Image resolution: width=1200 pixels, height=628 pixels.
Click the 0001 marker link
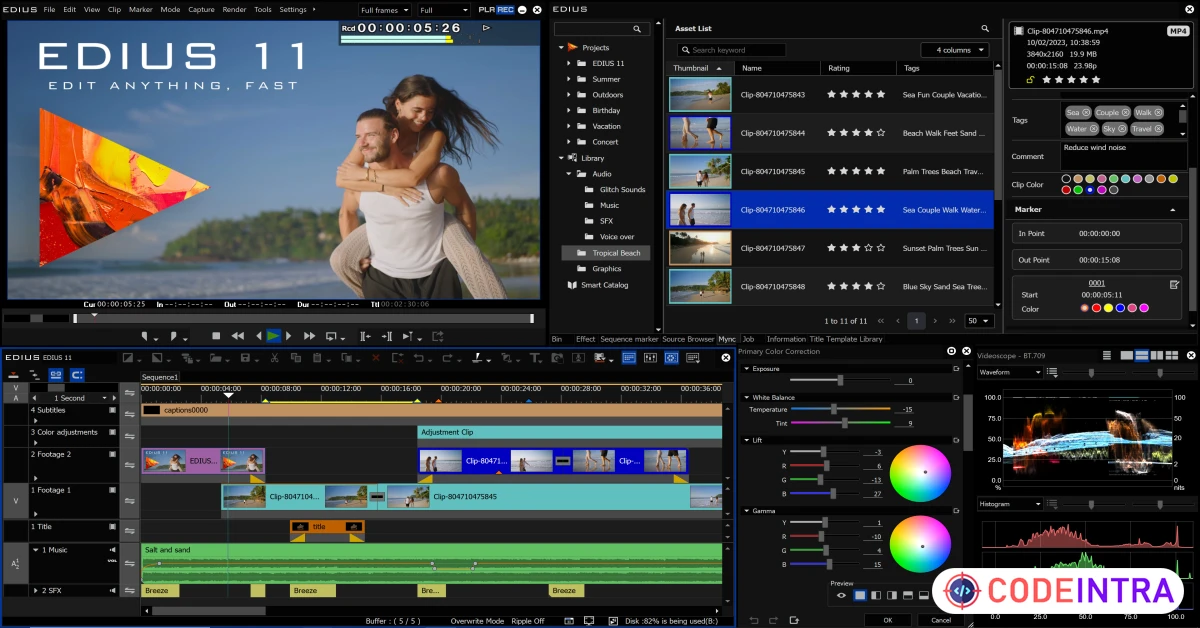pos(1097,283)
